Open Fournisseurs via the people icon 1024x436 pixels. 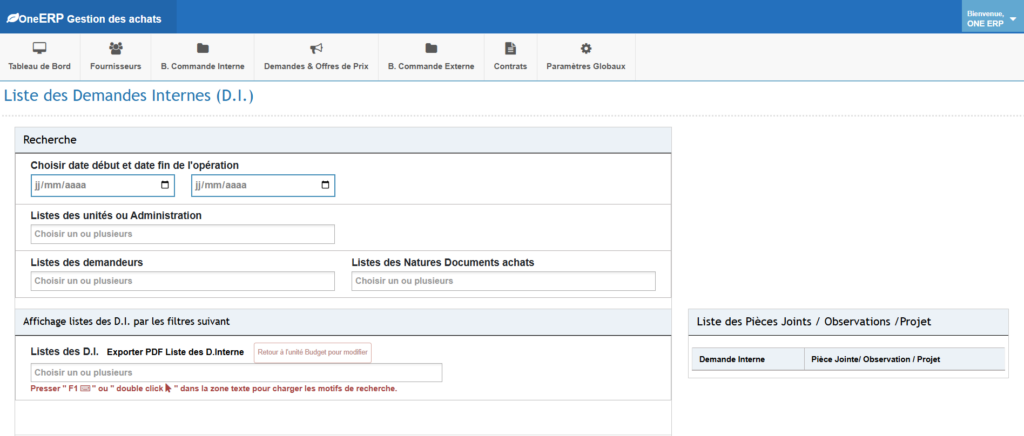(x=116, y=48)
